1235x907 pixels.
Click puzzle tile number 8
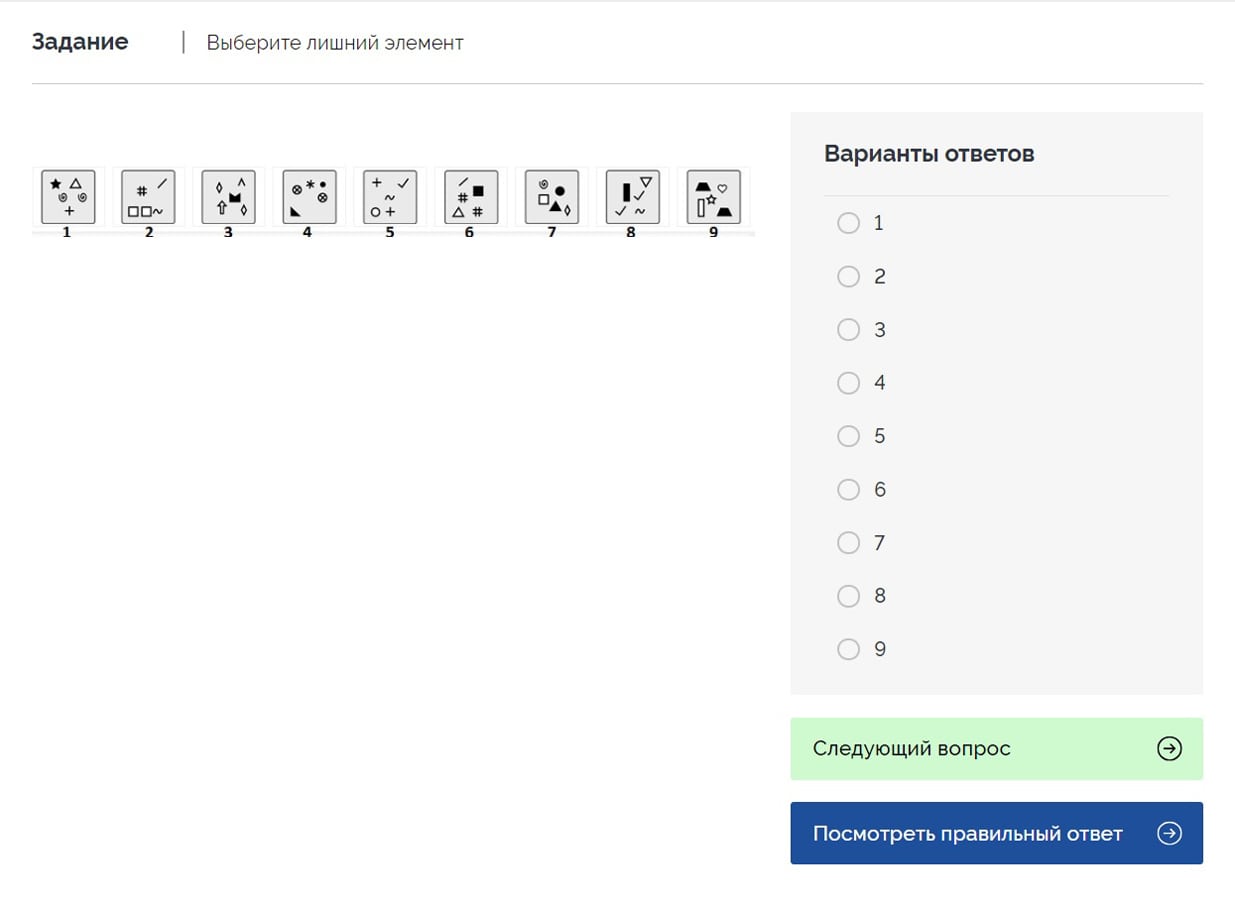click(633, 196)
